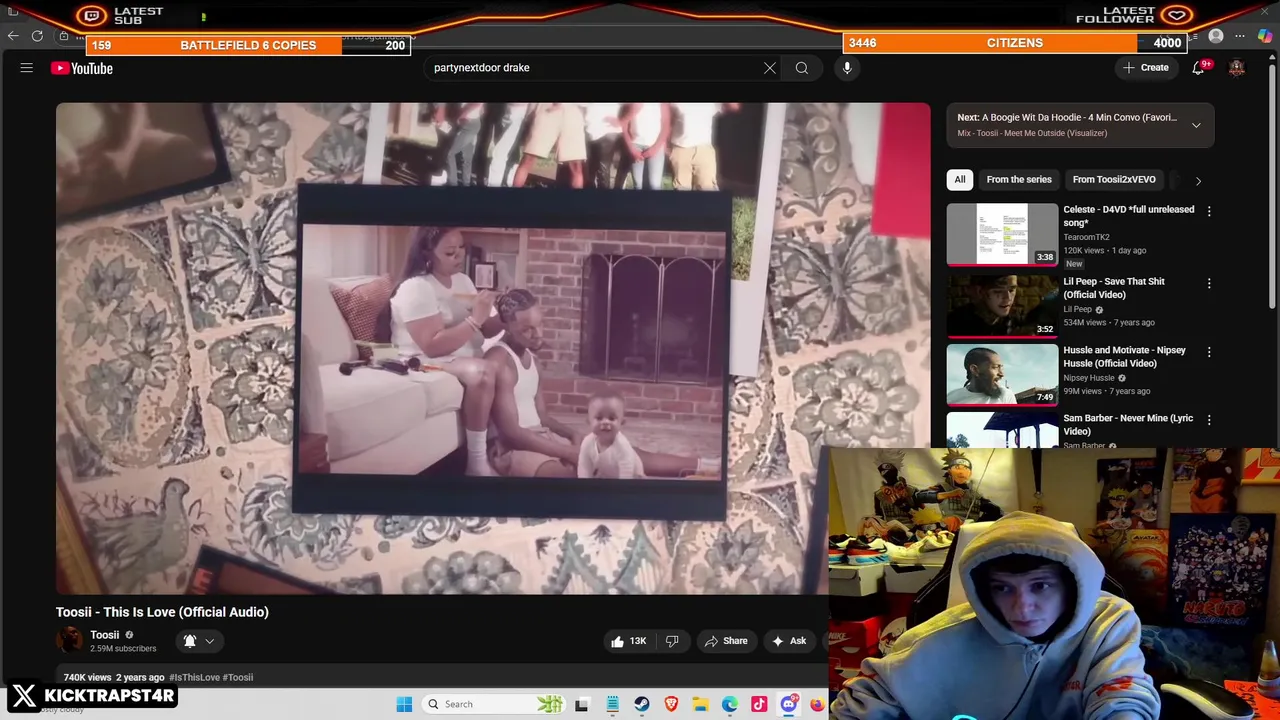Screen dimensions: 1280x720
Task: Open File Explorer from the taskbar
Action: (x=701, y=704)
